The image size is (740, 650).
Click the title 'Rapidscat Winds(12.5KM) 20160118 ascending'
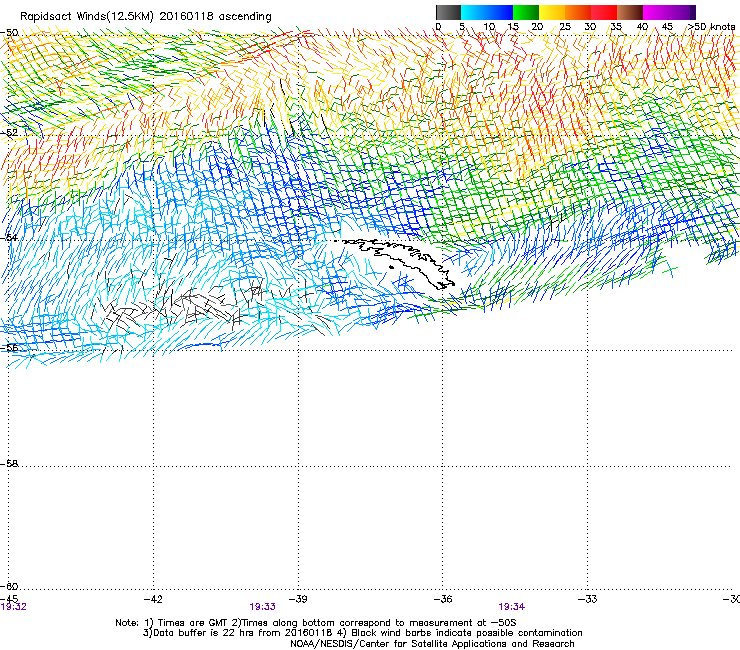(x=146, y=17)
